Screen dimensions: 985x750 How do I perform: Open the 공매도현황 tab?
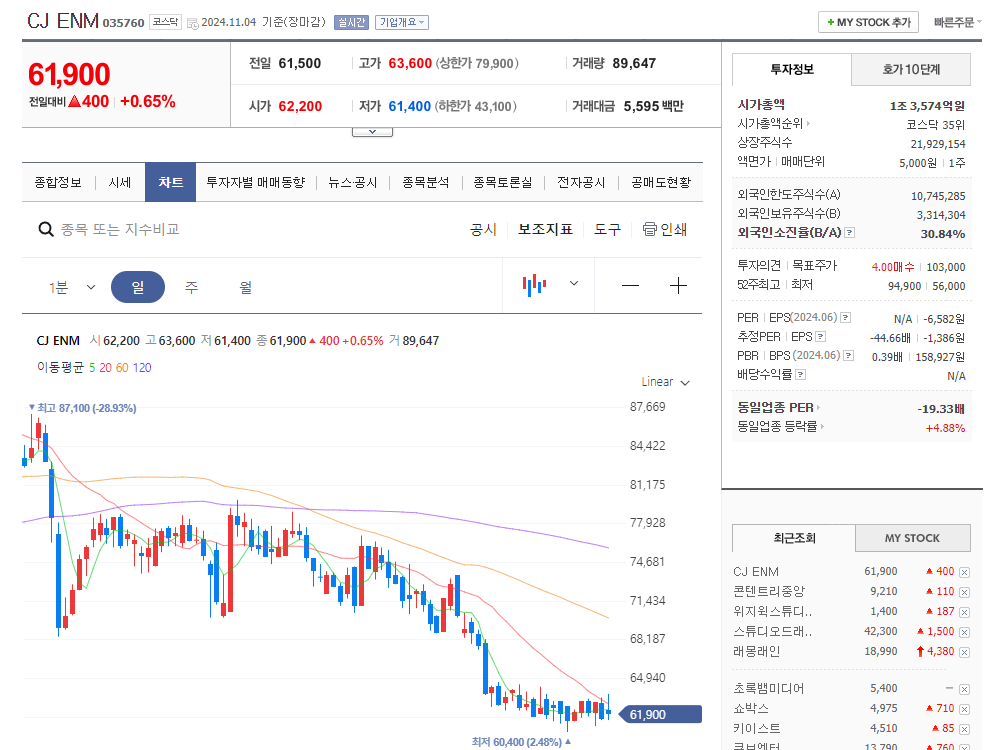click(x=661, y=182)
